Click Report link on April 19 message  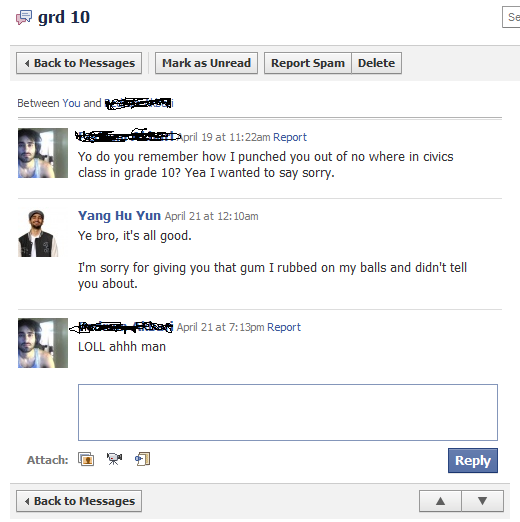[290, 137]
